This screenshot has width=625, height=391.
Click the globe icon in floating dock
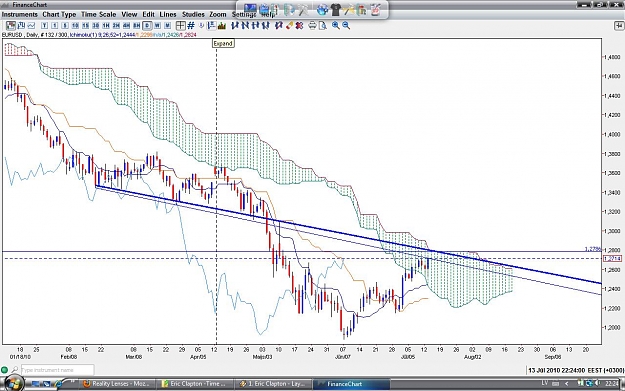pyautogui.click(x=322, y=9)
